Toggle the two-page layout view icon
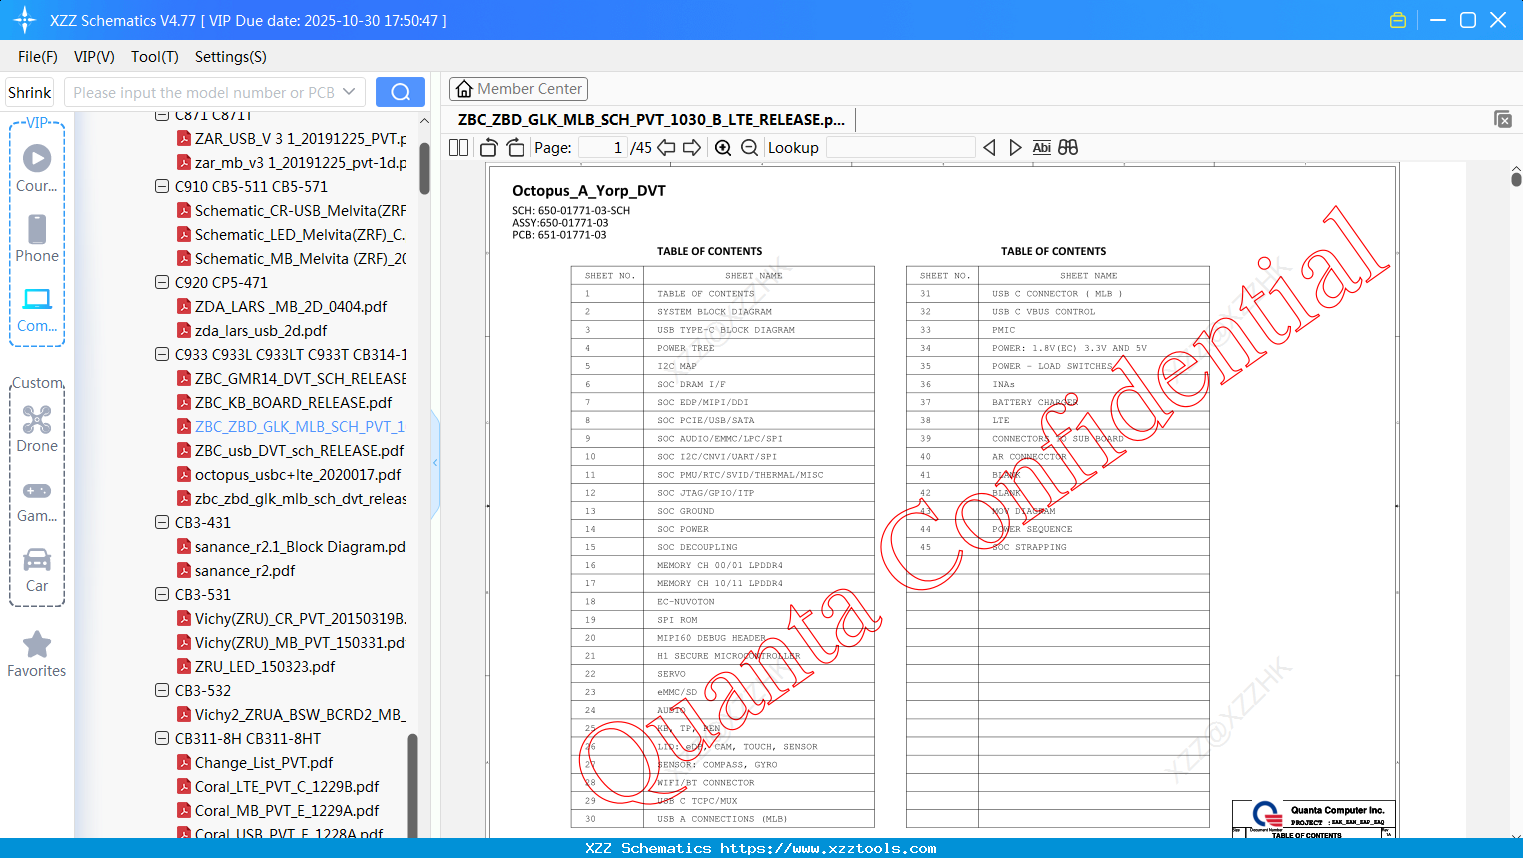This screenshot has width=1523, height=858. tap(459, 148)
